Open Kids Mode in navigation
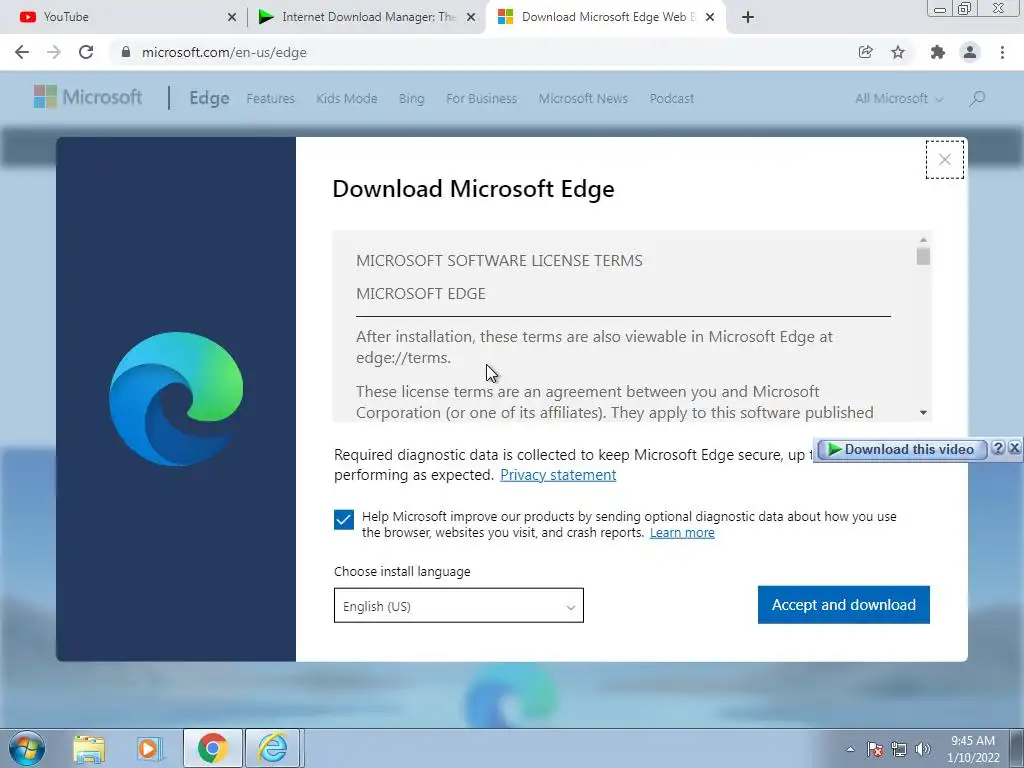The width and height of the screenshot is (1024, 768). click(347, 99)
